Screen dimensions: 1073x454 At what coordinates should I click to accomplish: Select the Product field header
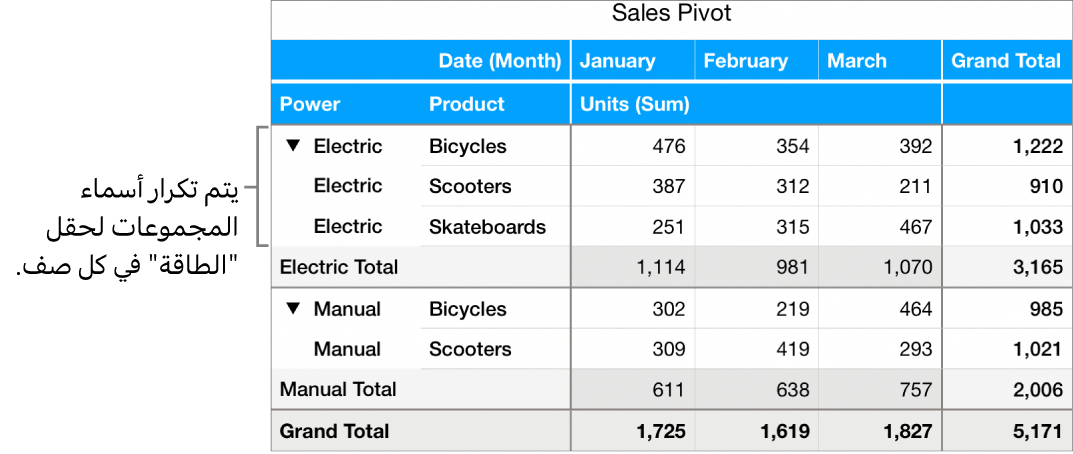tap(467, 104)
